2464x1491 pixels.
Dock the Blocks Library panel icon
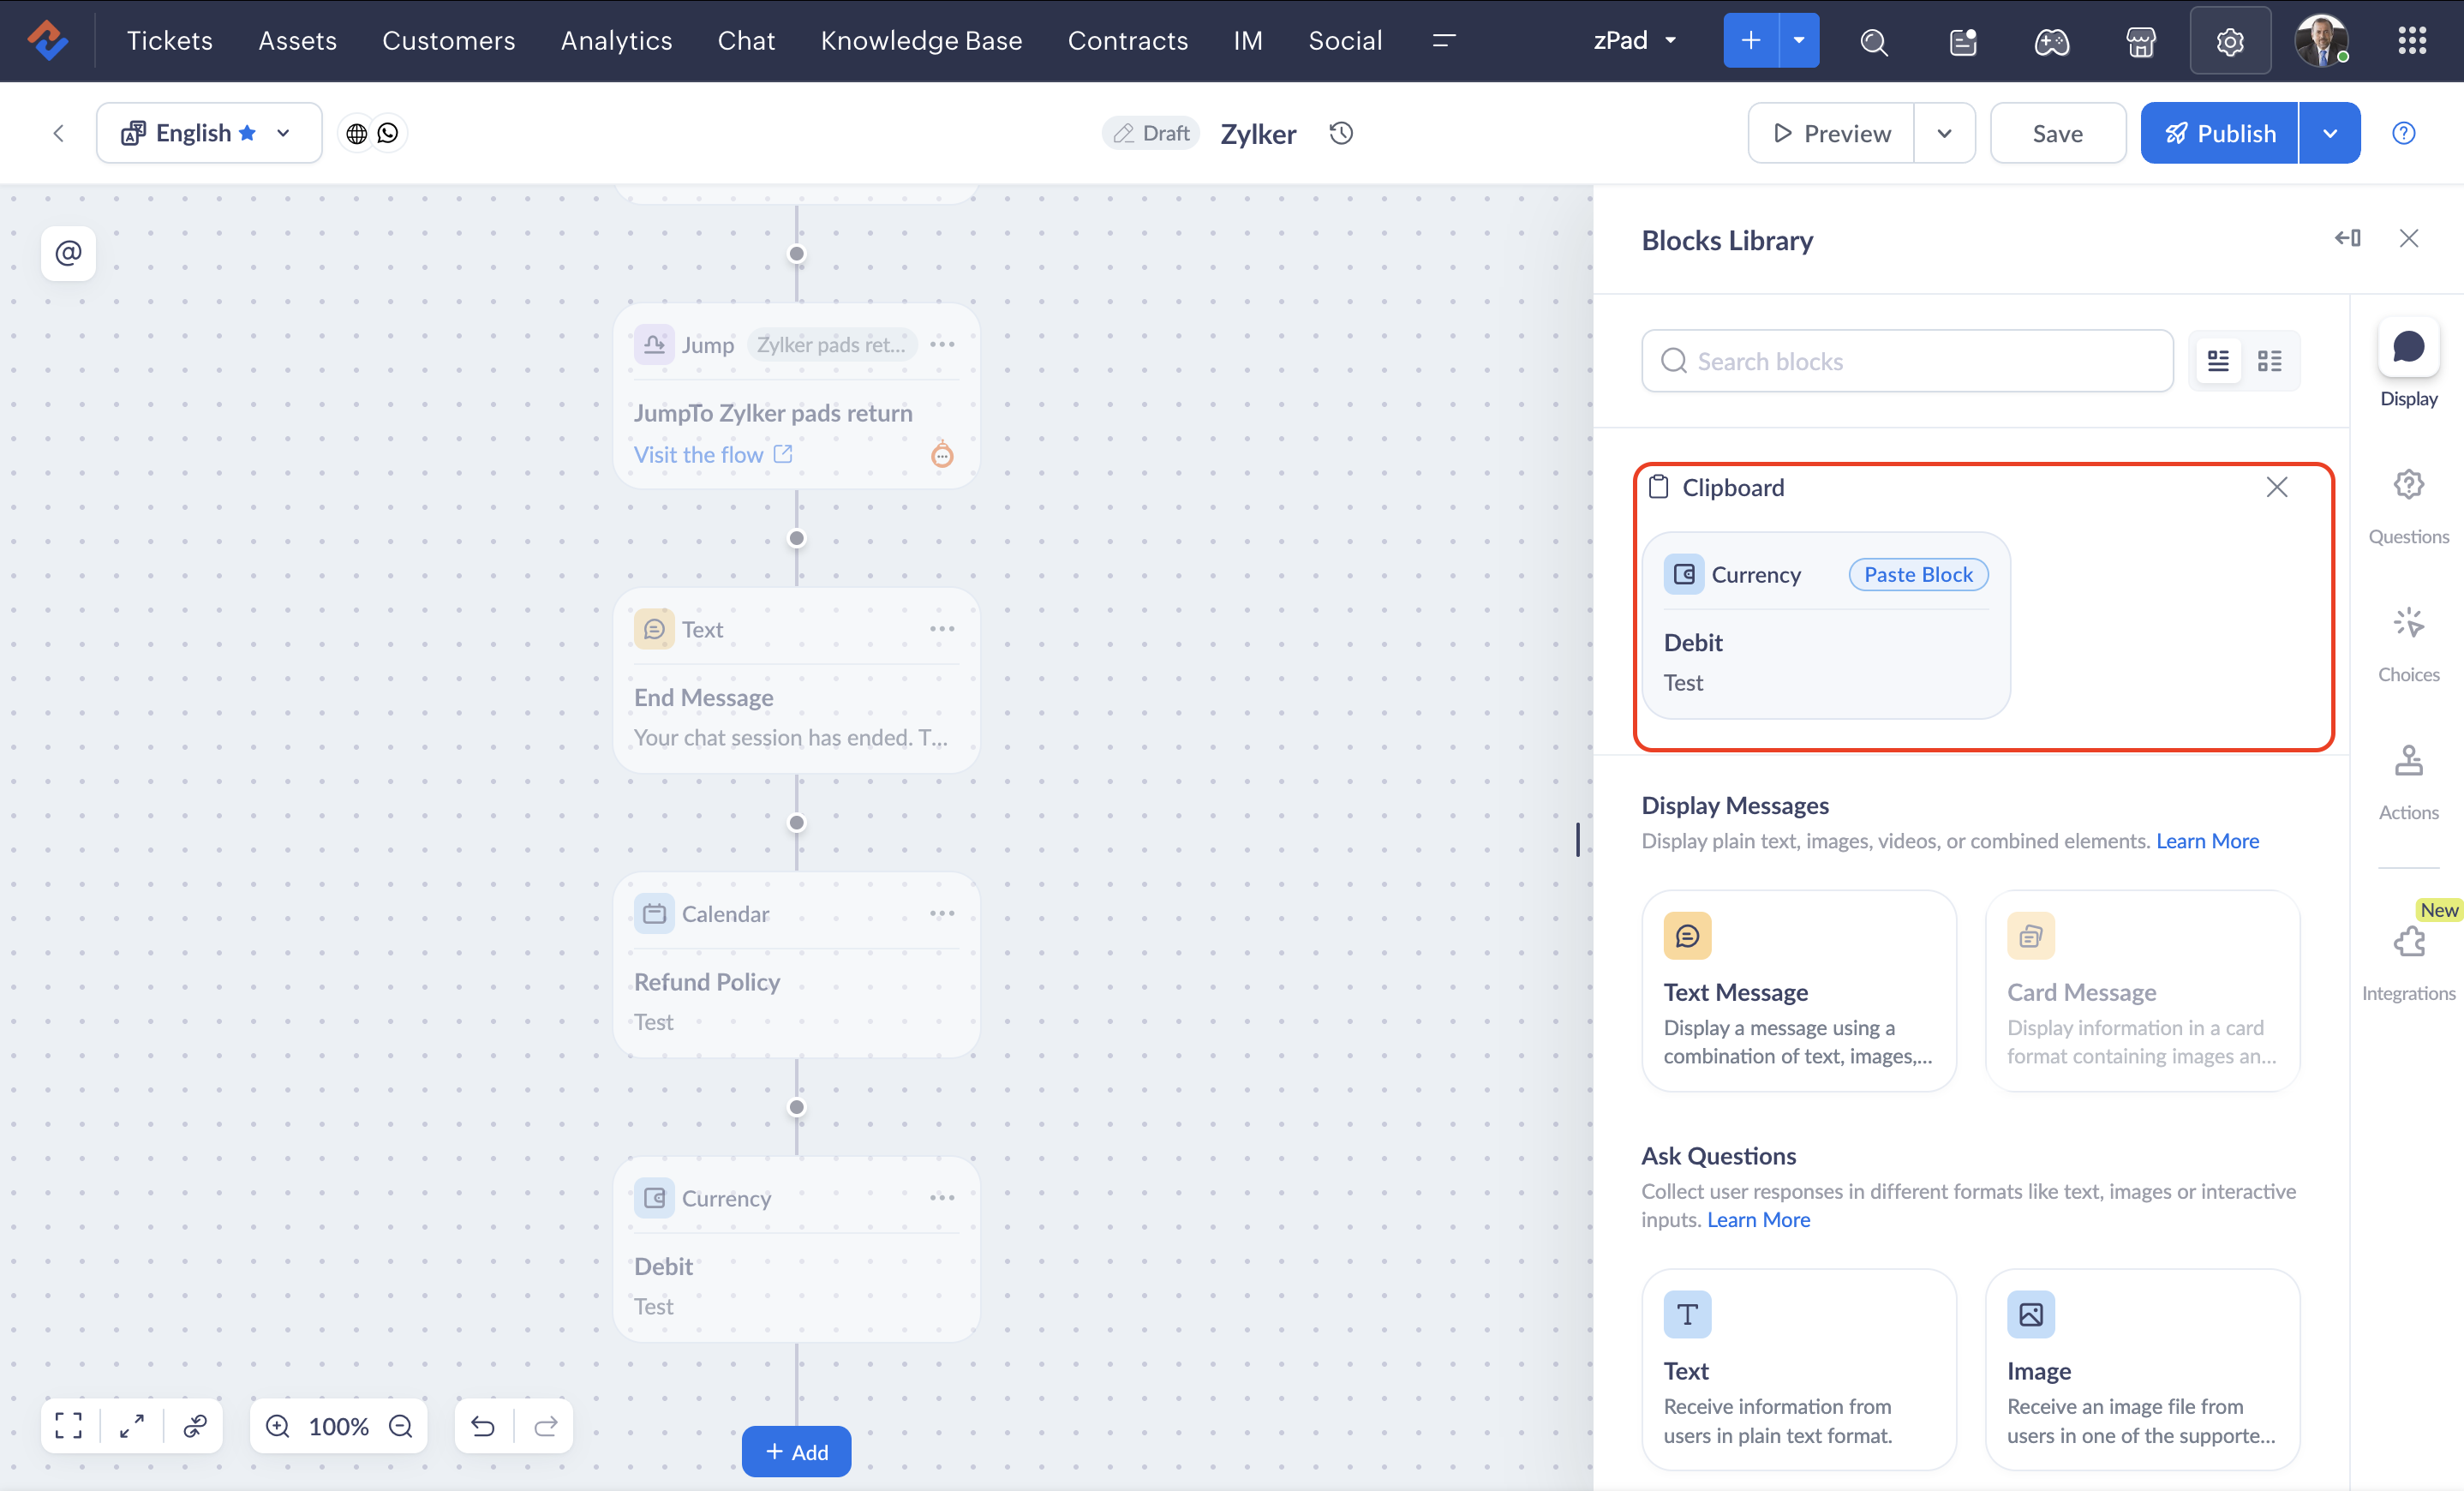[x=2347, y=238]
